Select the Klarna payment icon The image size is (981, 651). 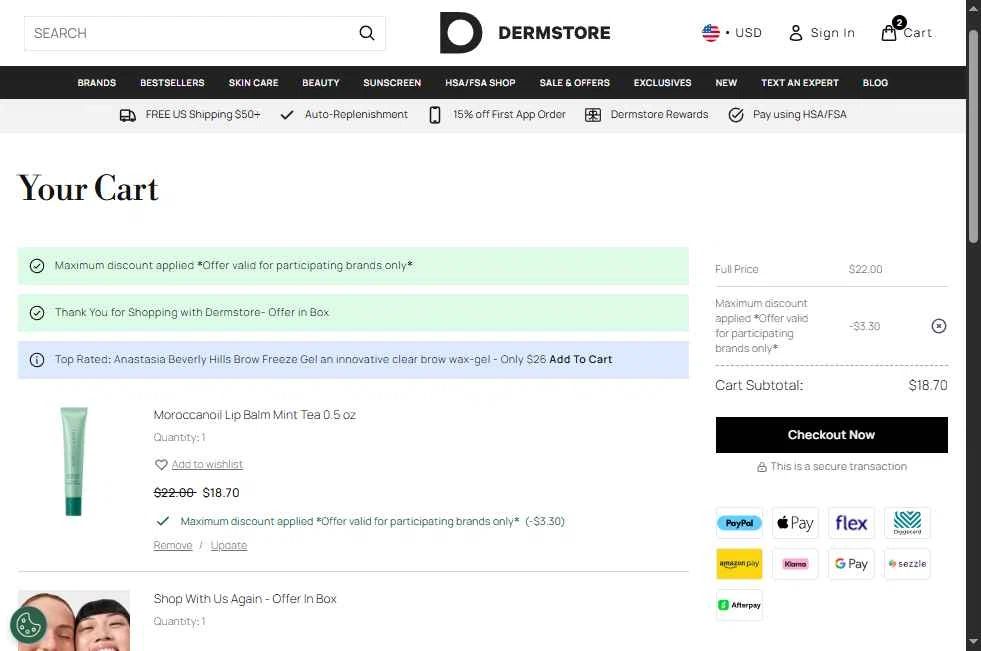pyautogui.click(x=795, y=564)
